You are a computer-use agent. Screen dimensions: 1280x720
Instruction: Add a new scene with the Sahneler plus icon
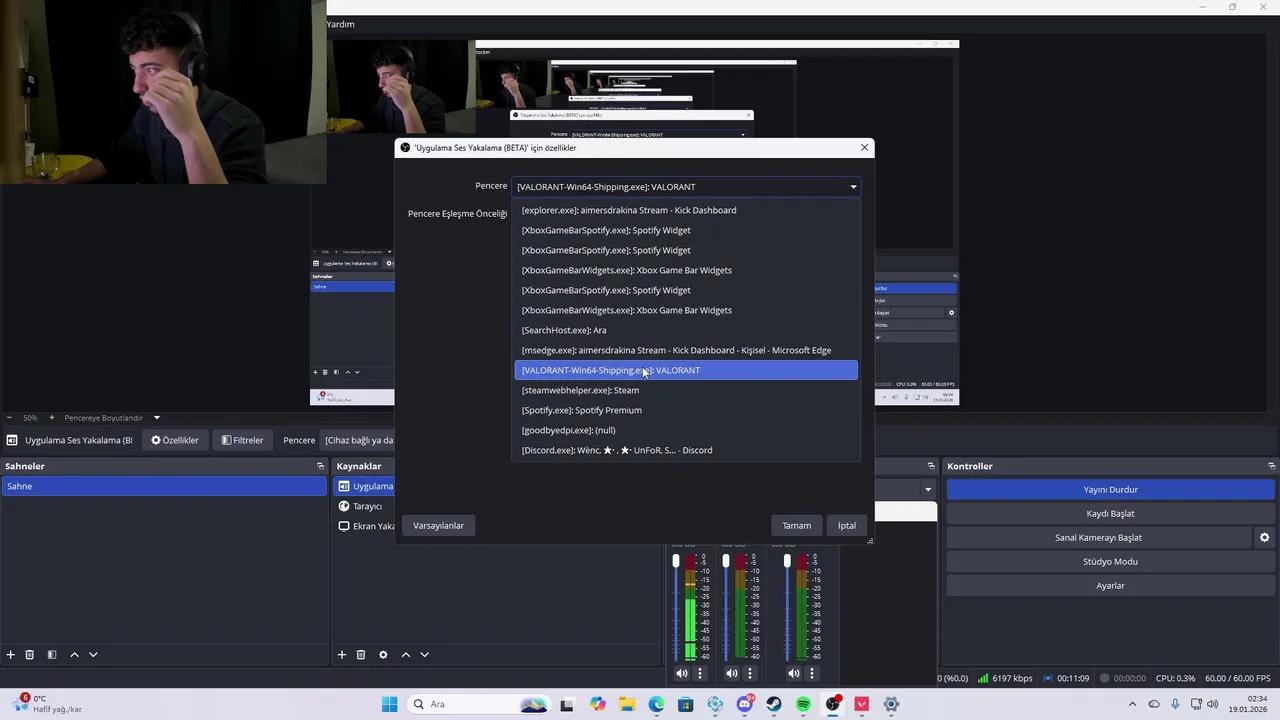10,655
